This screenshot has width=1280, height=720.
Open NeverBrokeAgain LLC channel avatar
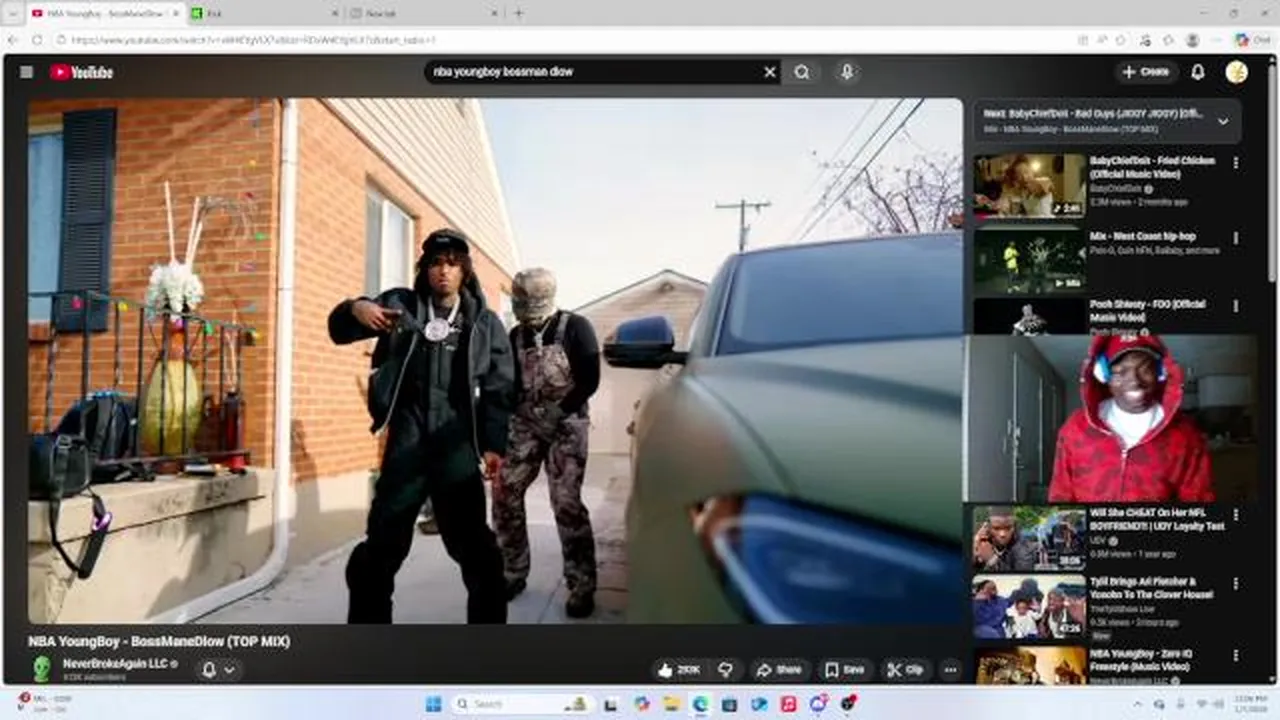pyautogui.click(x=42, y=669)
